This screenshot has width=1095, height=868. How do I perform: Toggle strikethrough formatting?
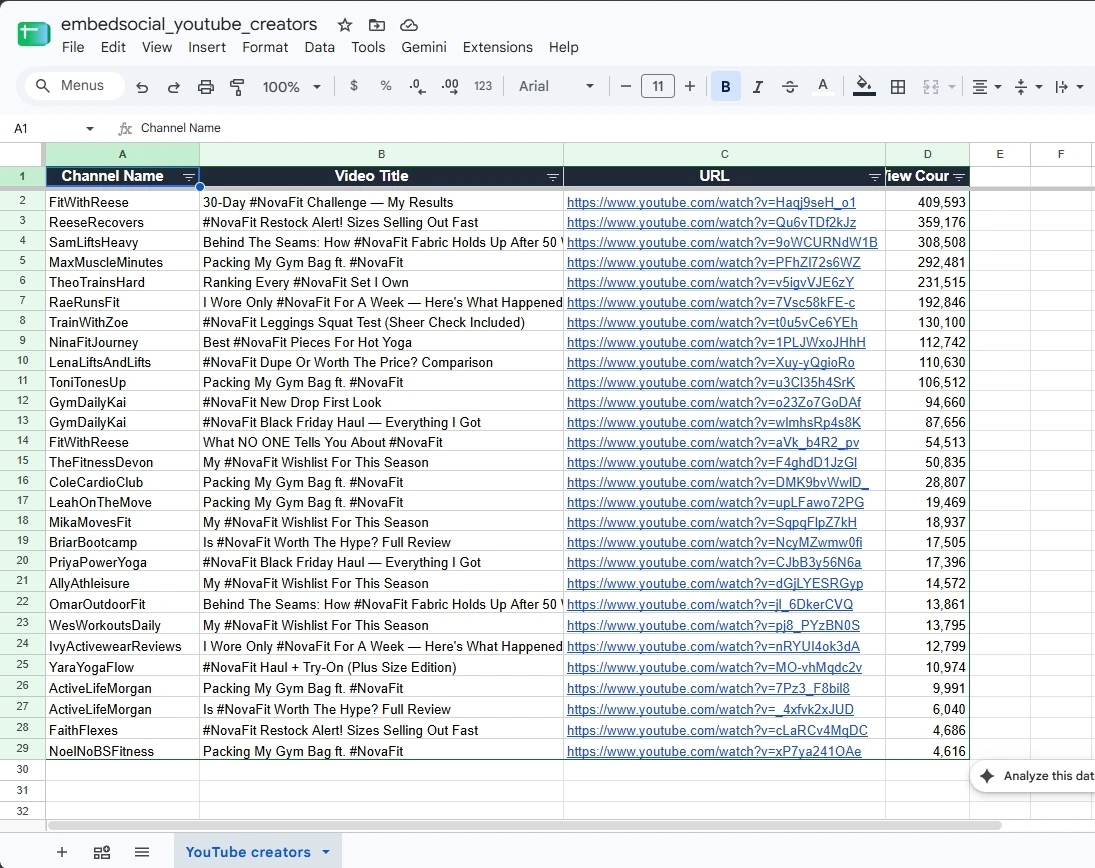point(790,87)
